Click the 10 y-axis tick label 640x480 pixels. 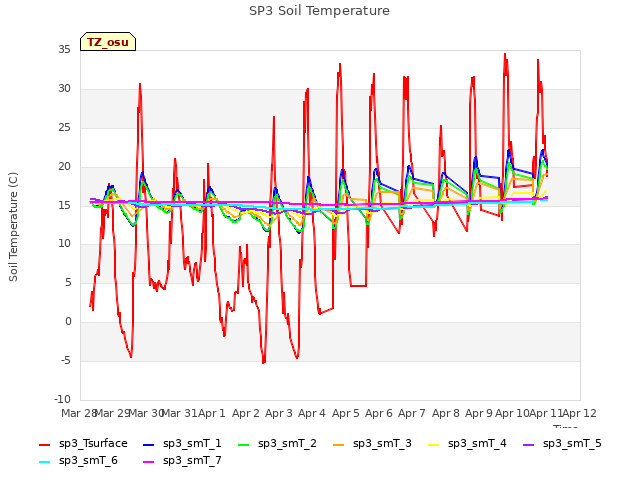click(x=64, y=244)
